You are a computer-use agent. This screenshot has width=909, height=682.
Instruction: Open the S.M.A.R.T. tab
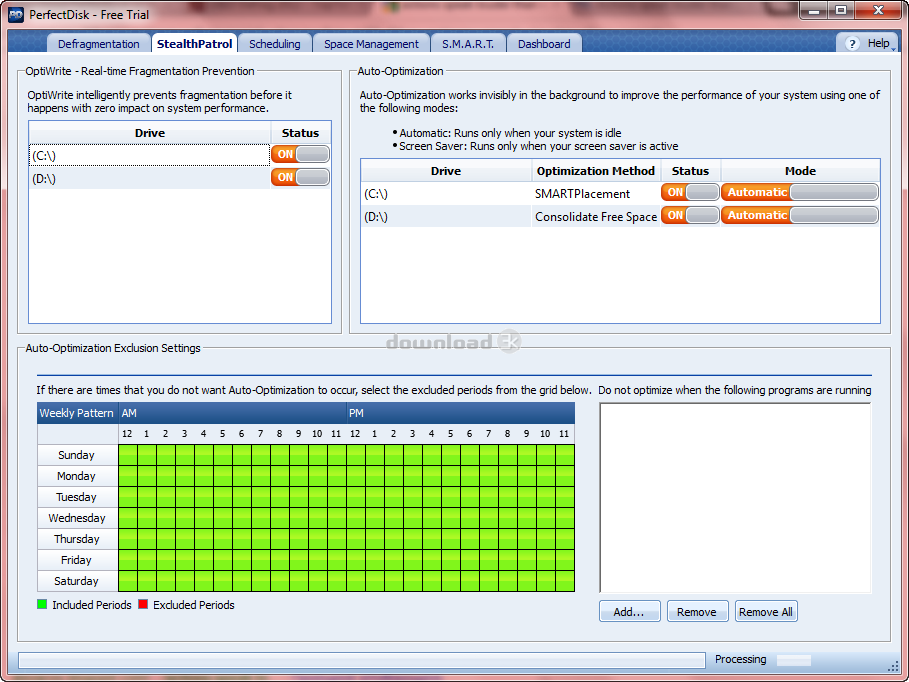coord(467,44)
